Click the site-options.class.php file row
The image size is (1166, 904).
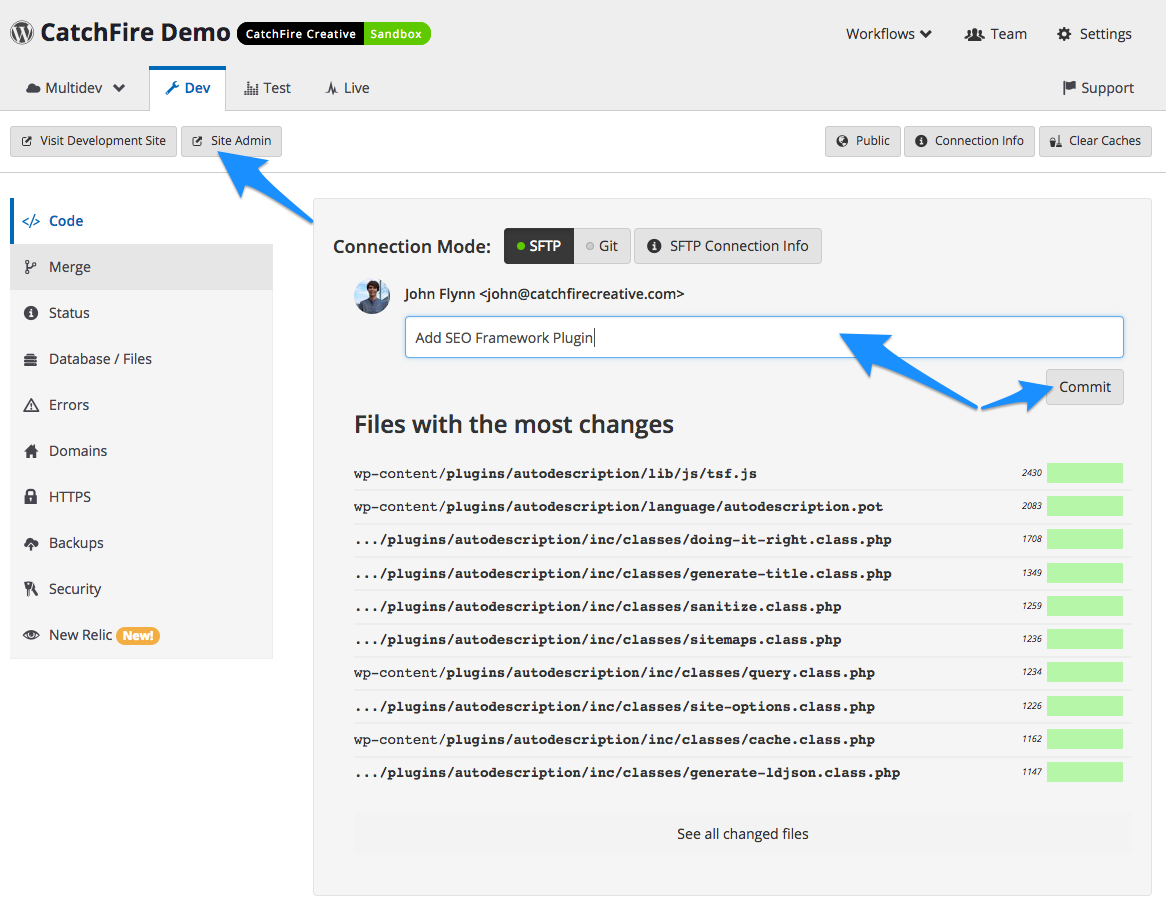coord(742,706)
